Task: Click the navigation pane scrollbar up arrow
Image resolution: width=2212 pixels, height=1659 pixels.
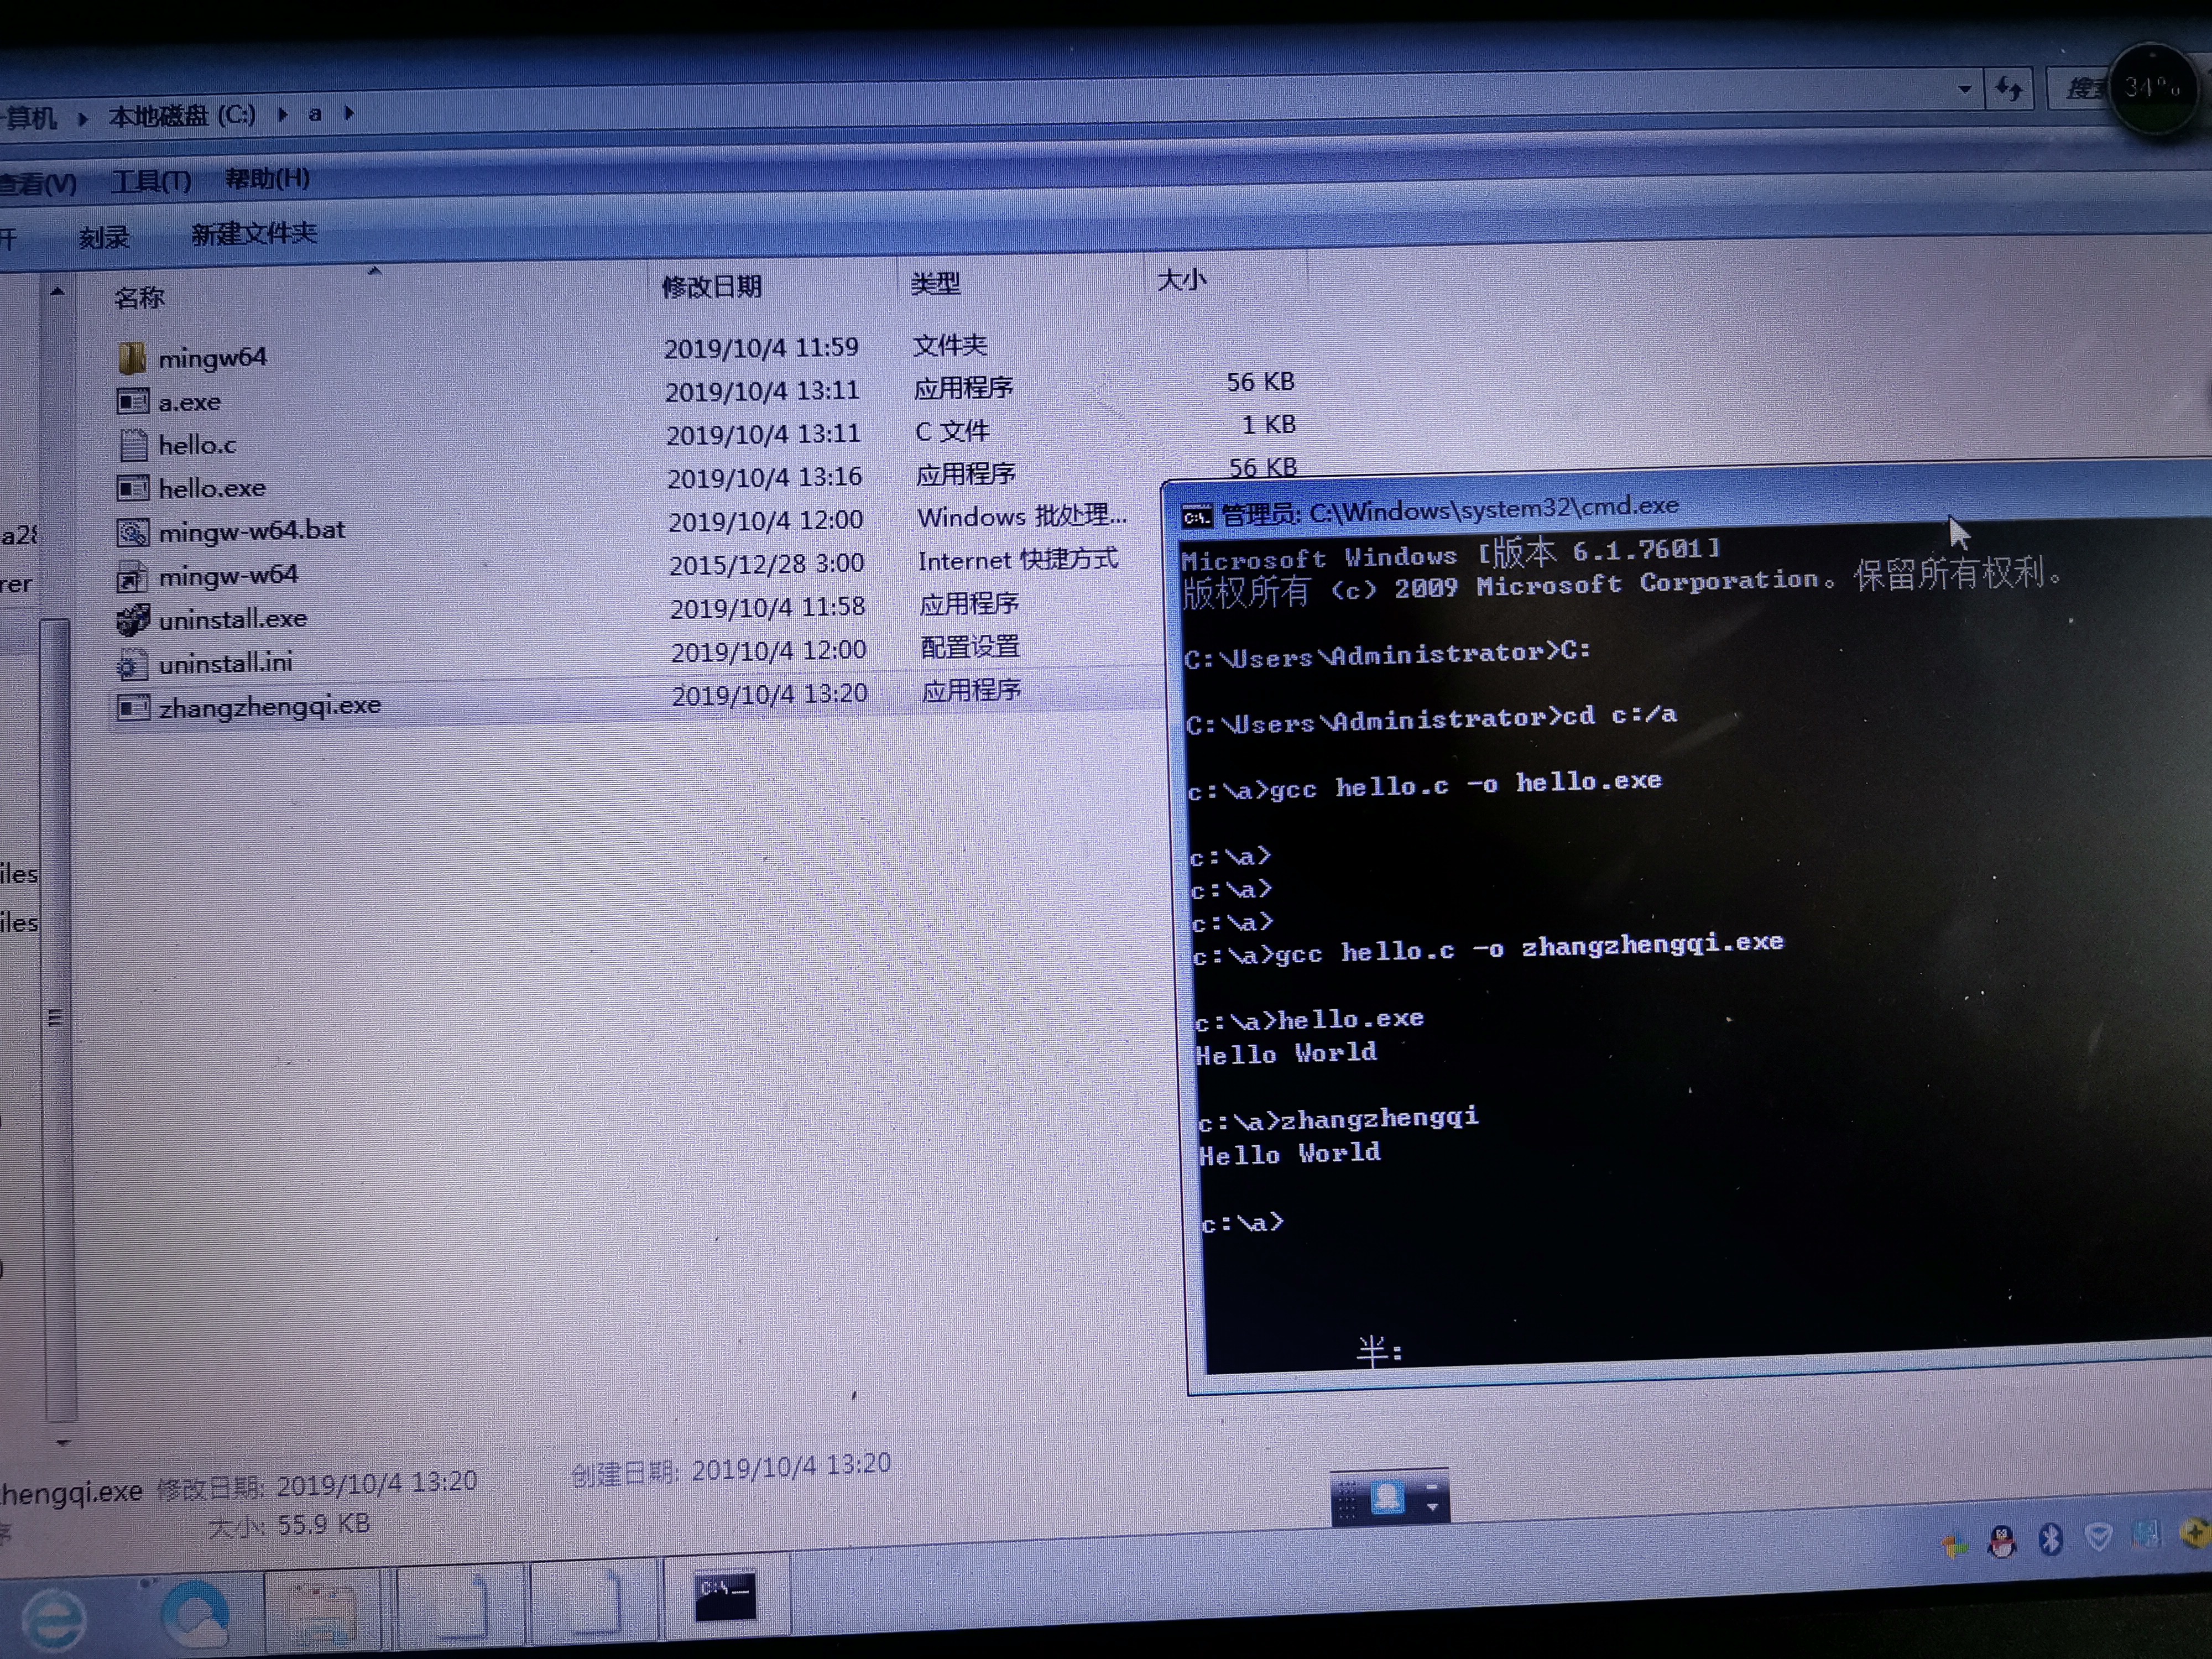Action: 57,292
